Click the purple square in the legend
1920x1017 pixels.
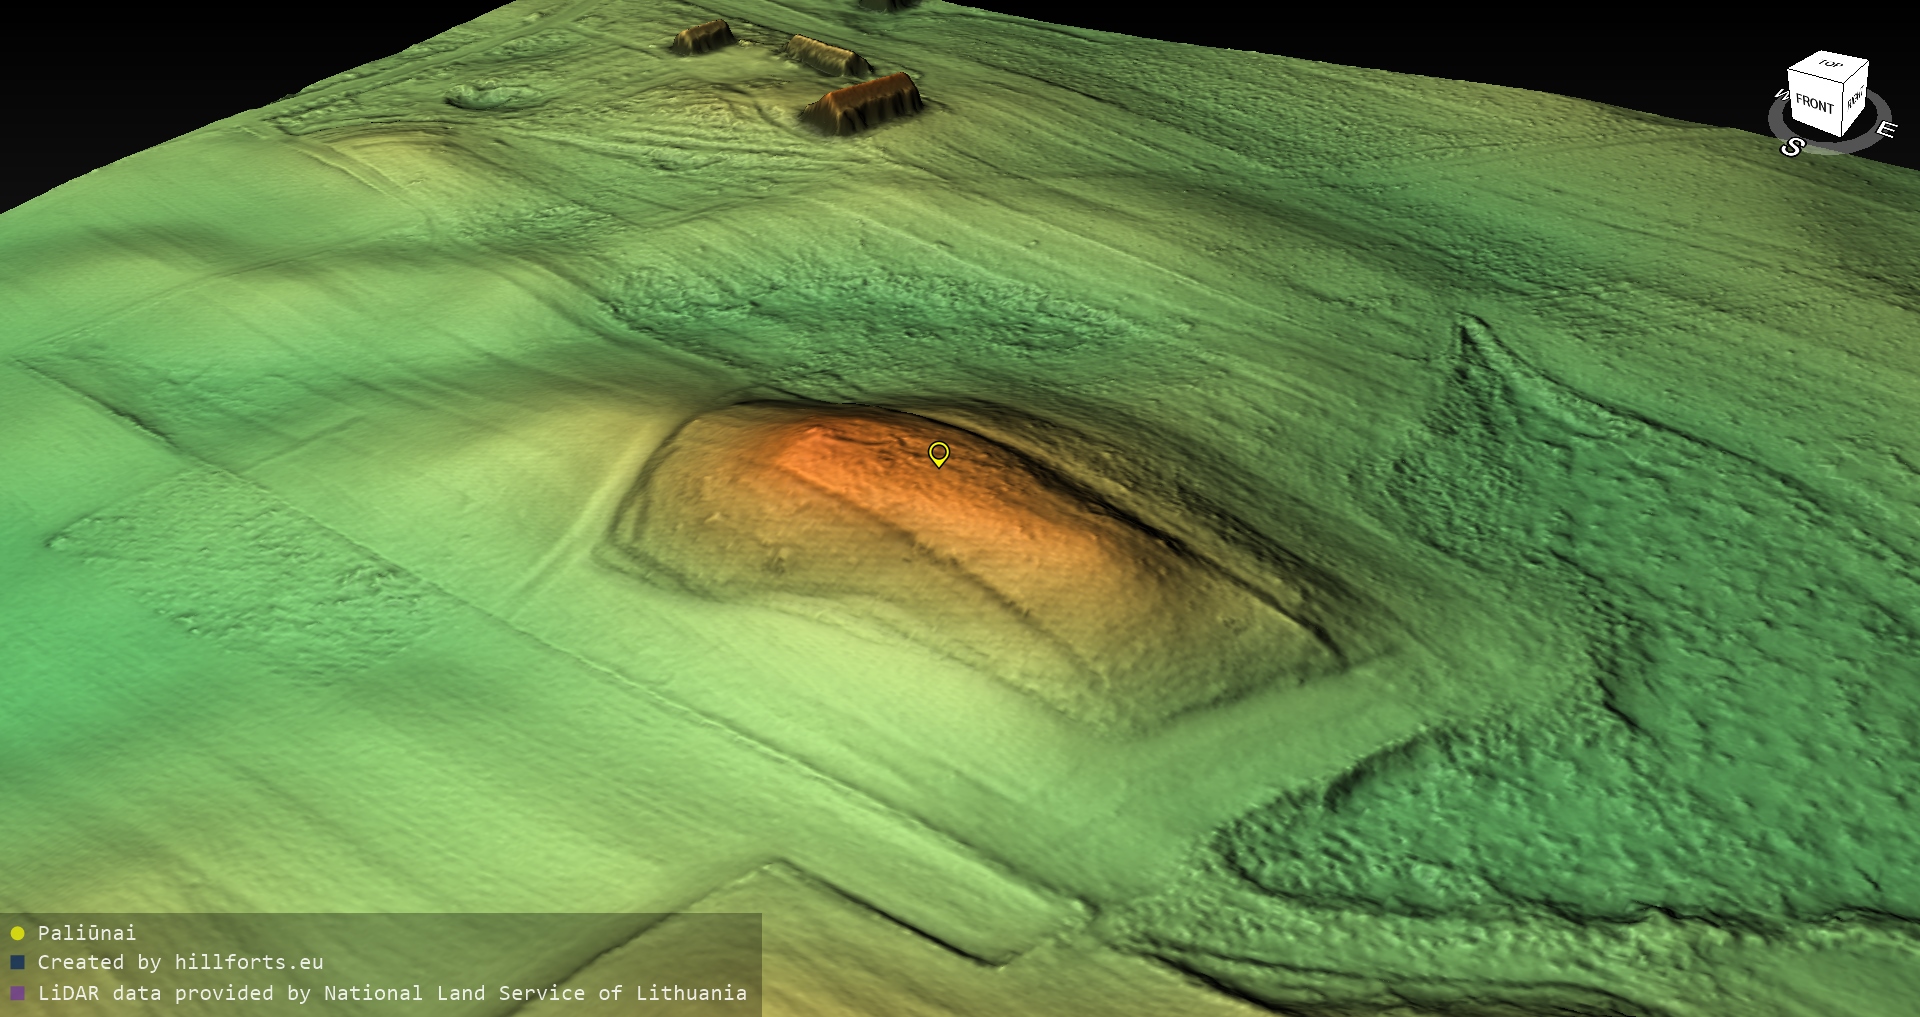[17, 993]
